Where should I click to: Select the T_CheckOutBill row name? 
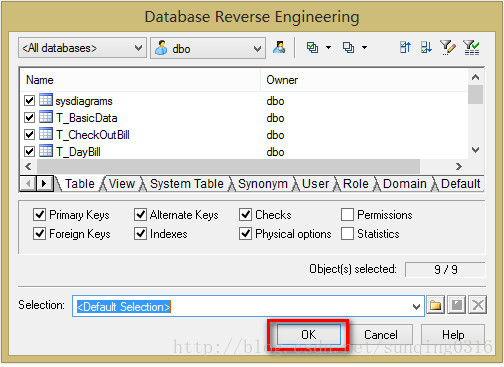click(93, 135)
